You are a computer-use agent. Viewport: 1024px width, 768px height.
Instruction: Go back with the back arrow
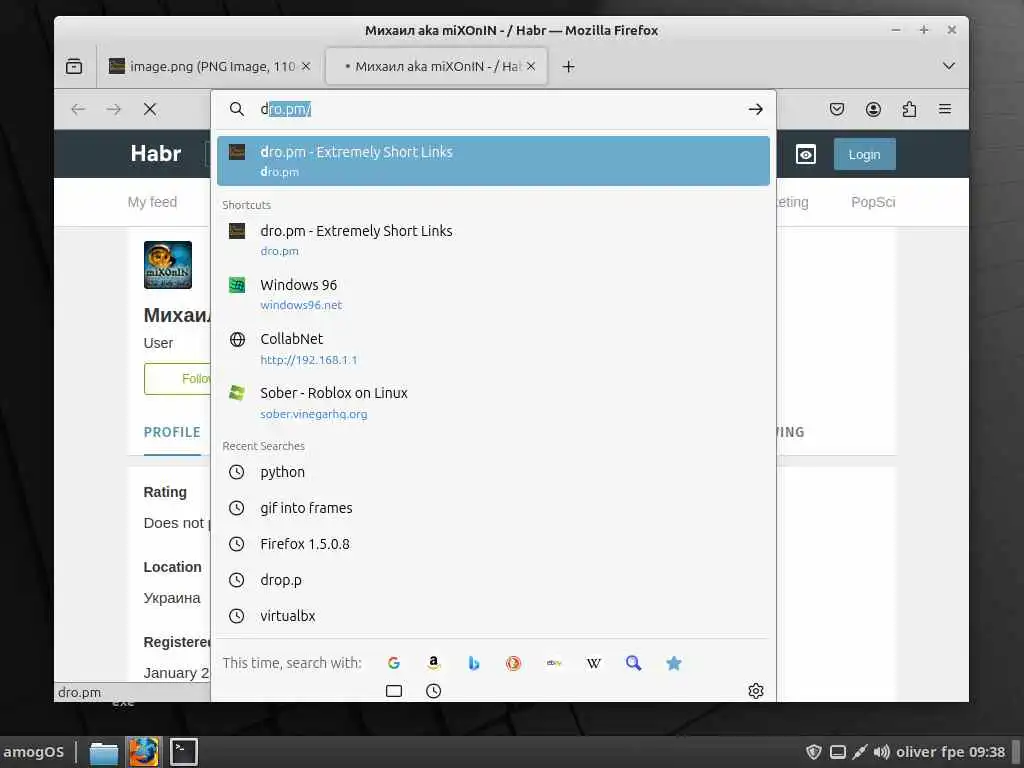point(78,109)
